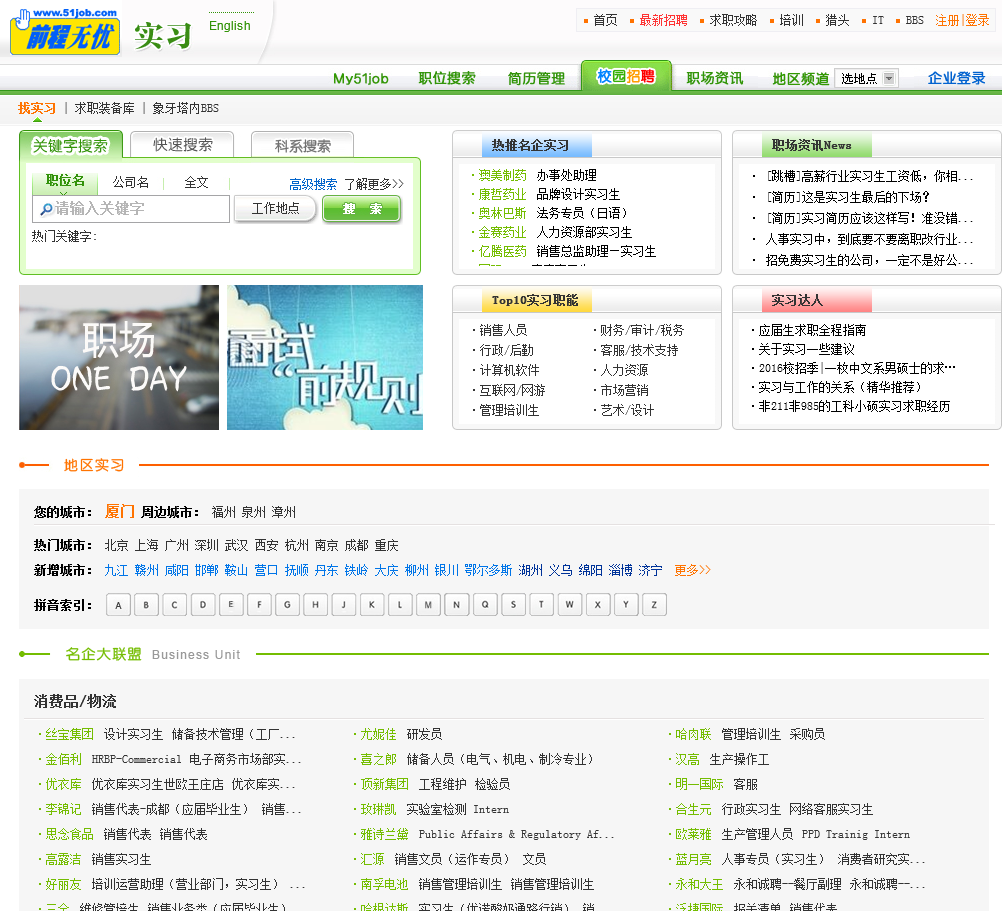The height and width of the screenshot is (911, 1002).
Task: Click 企业登录 link
Action: [x=956, y=79]
